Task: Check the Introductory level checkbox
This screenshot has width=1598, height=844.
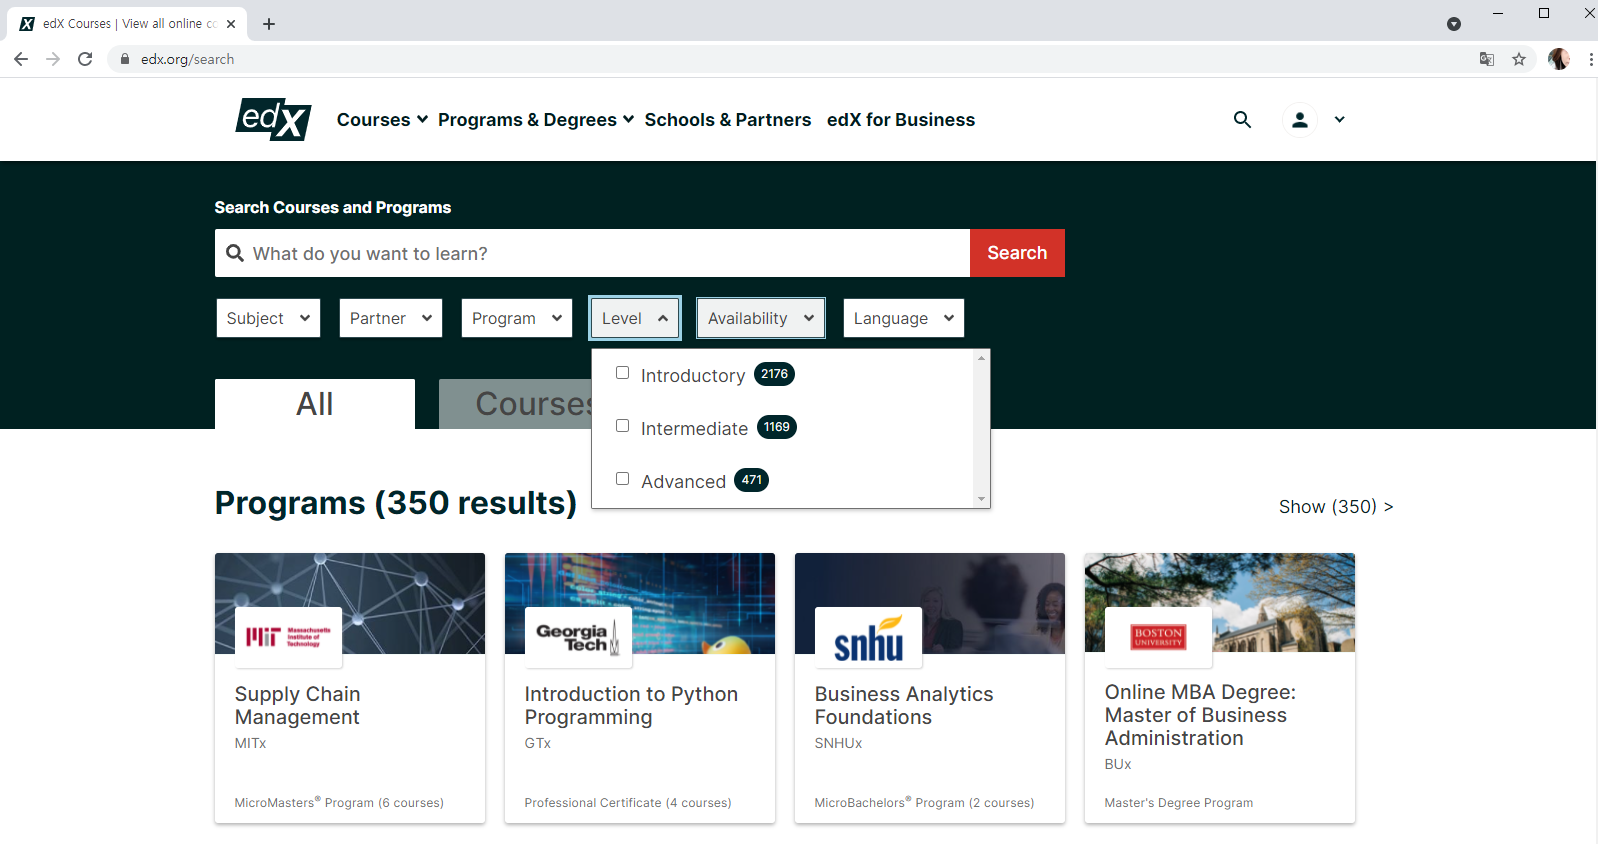Action: 622,373
